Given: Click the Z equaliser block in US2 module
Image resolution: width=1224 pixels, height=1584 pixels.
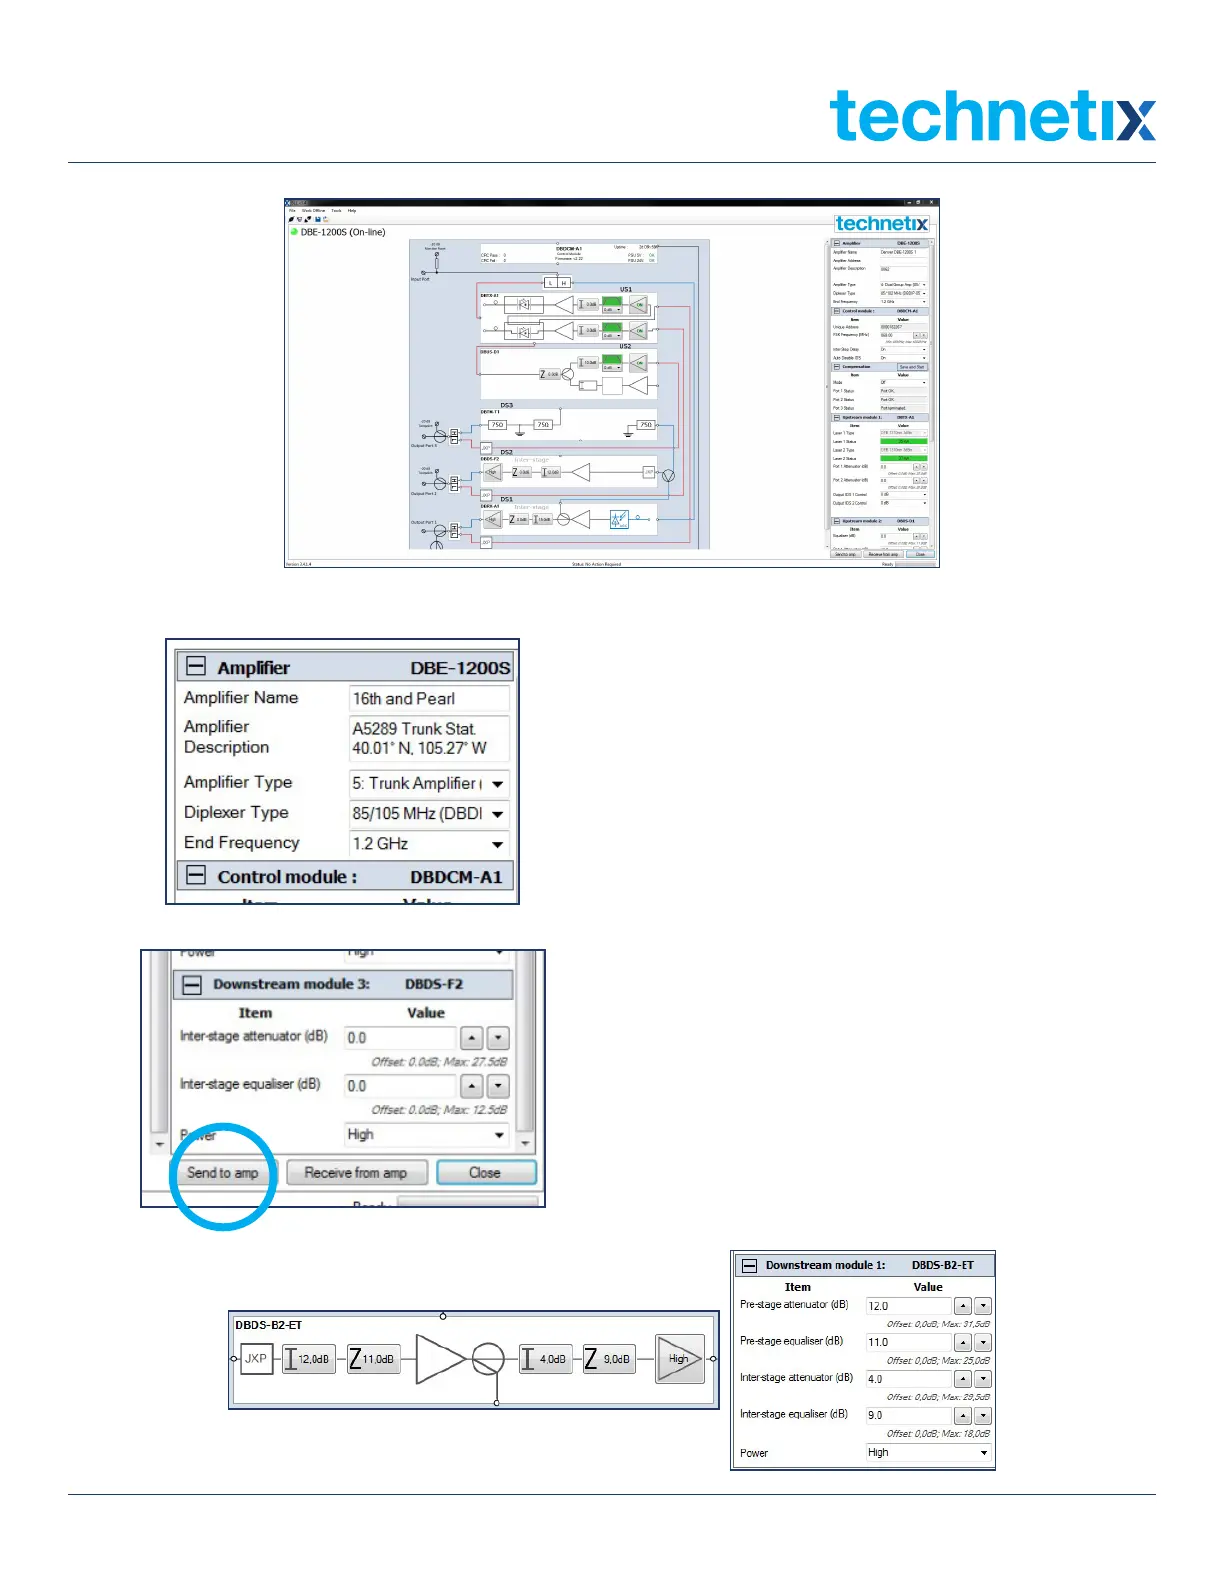Looking at the screenshot, I should click(550, 374).
